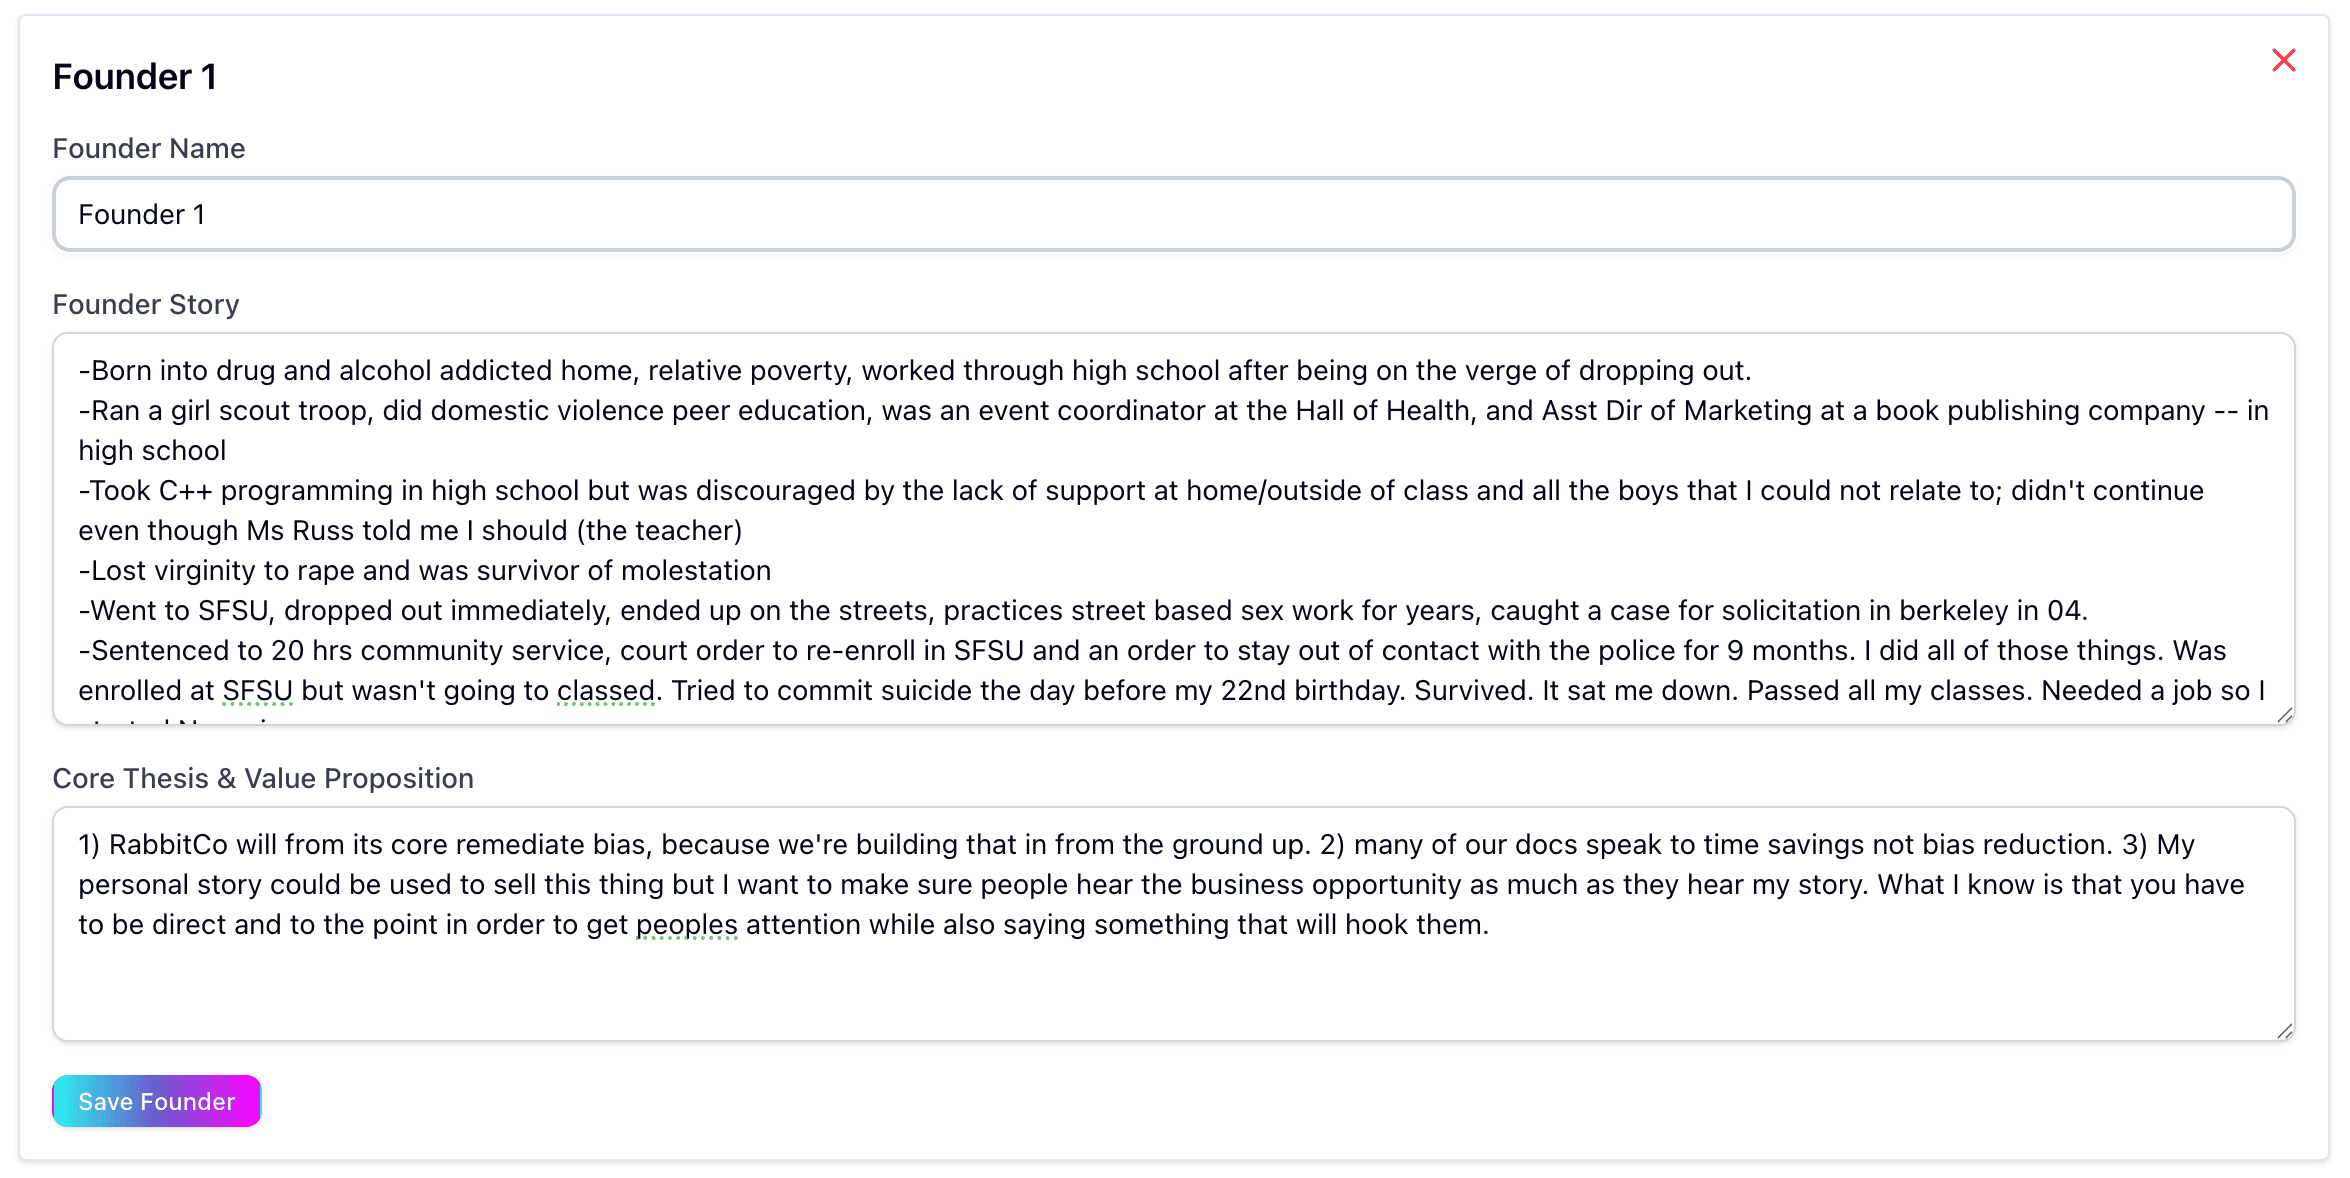This screenshot has width=2350, height=1178.
Task: Click the Founder Name label
Action: point(148,148)
